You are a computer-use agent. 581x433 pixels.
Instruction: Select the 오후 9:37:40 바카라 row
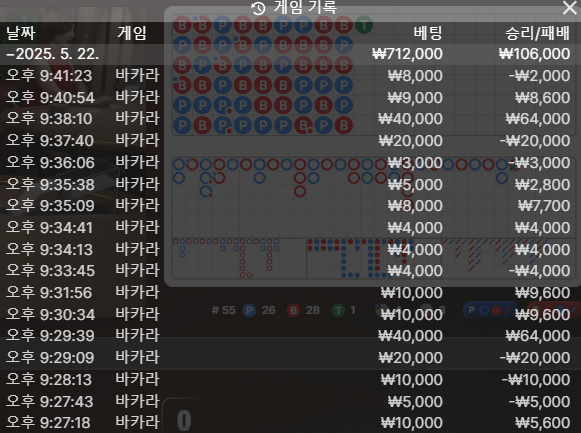(290, 141)
